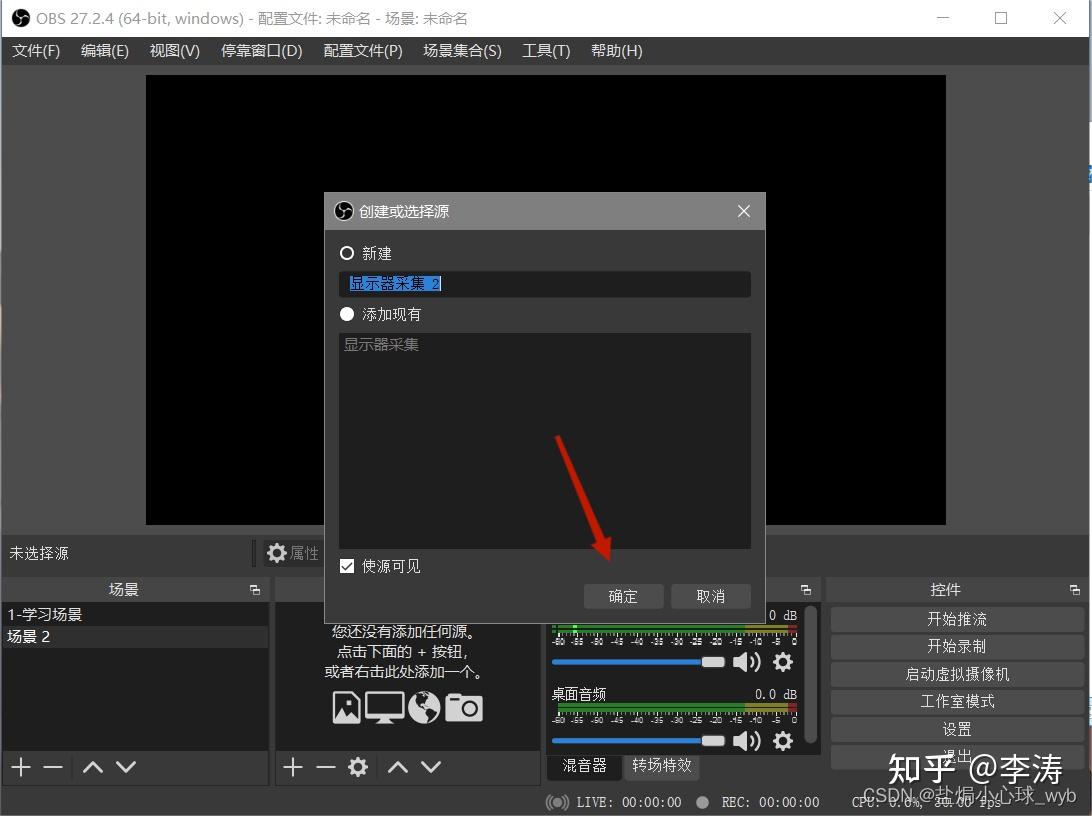Close the 创建或选择源 dialog
The width and height of the screenshot is (1092, 816).
click(744, 211)
